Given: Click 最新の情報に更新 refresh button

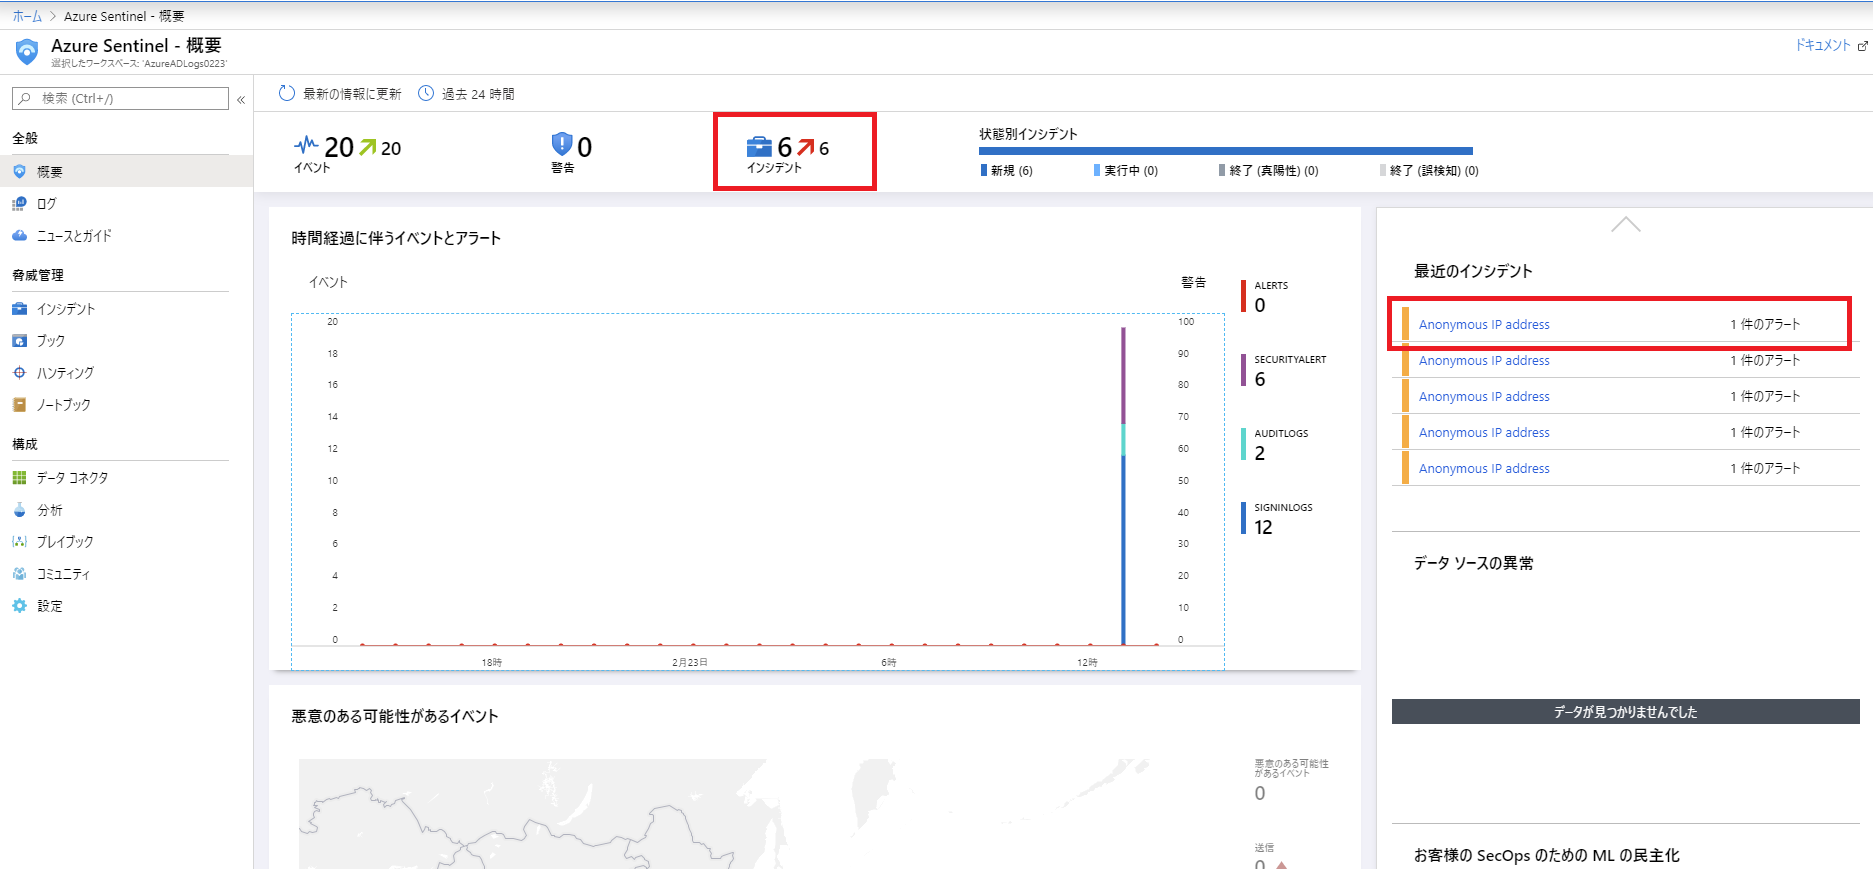Looking at the screenshot, I should pyautogui.click(x=340, y=94).
